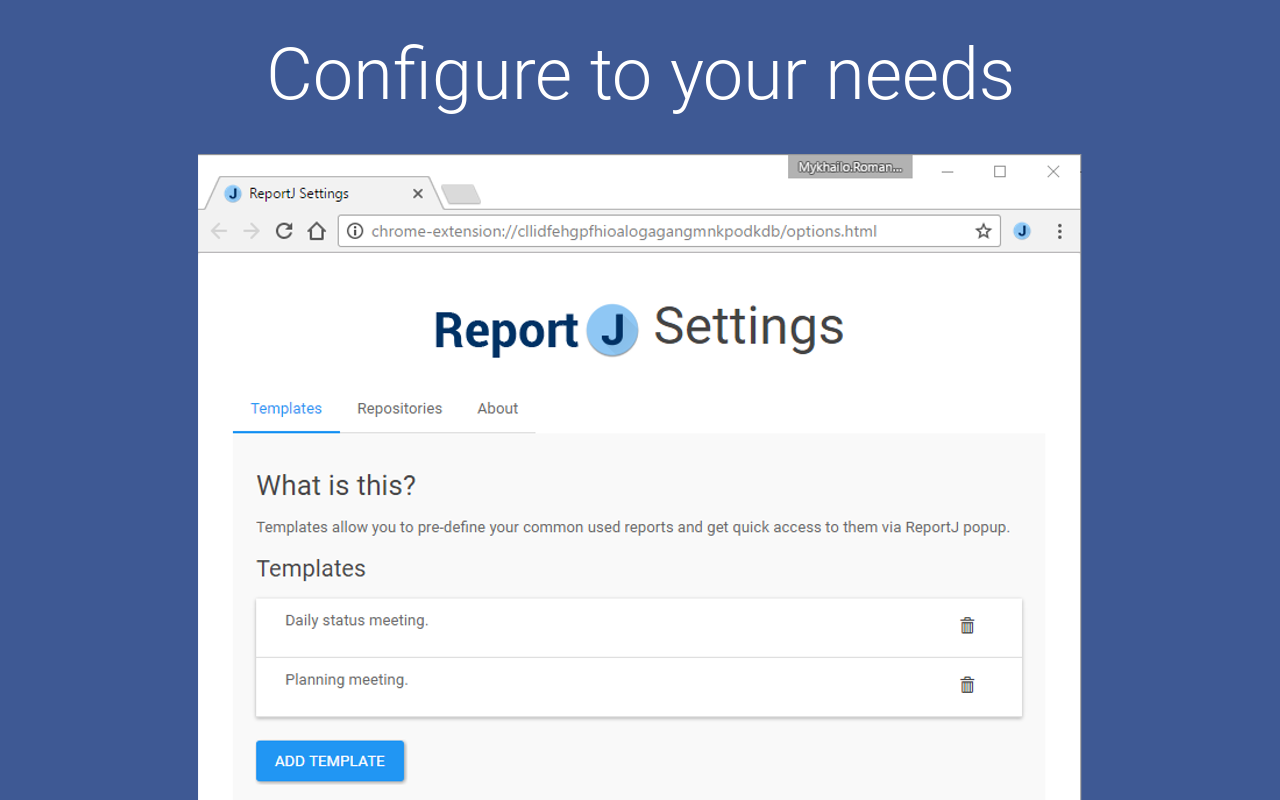Click the back navigation arrow
The image size is (1280, 800).
(219, 231)
